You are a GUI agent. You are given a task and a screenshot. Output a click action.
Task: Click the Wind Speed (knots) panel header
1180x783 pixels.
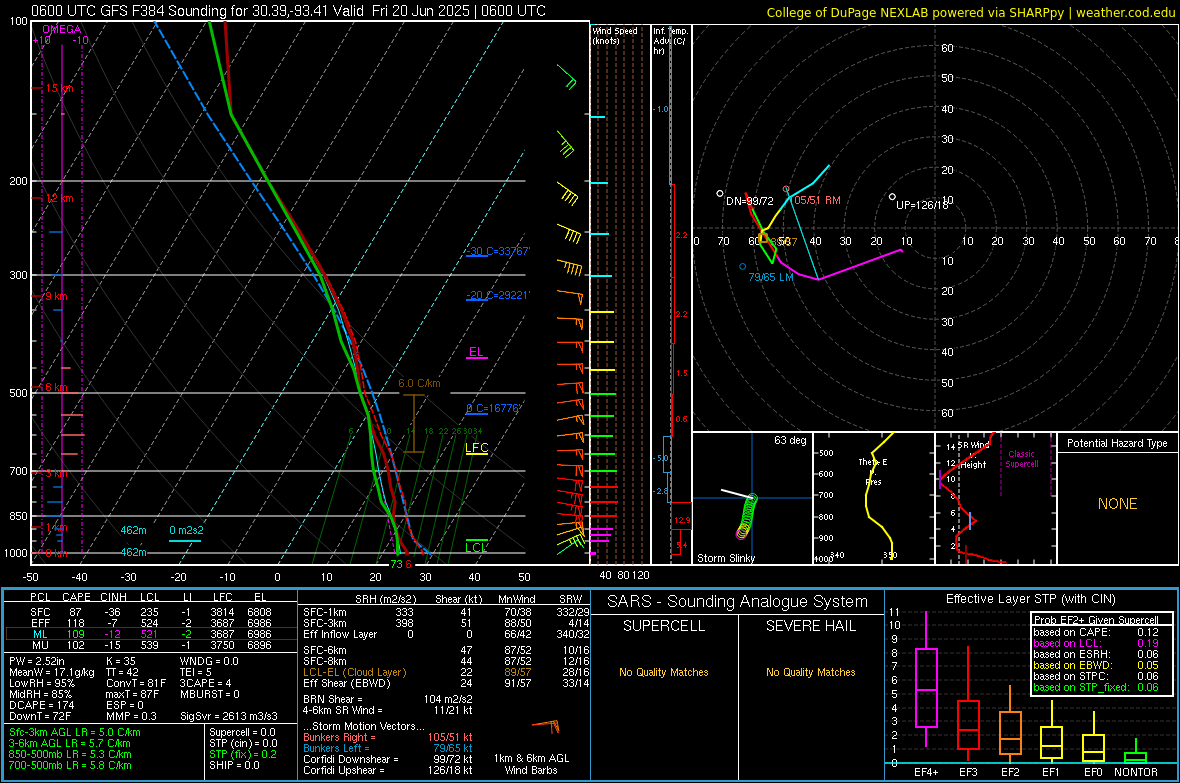click(x=614, y=35)
